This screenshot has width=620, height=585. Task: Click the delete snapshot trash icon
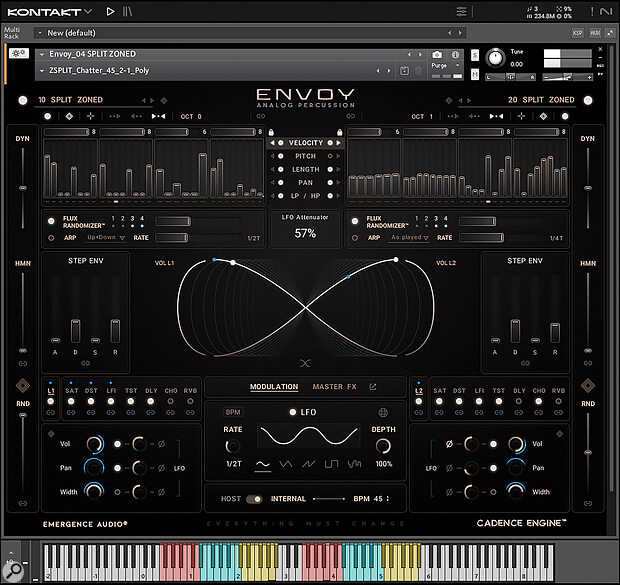click(x=418, y=71)
